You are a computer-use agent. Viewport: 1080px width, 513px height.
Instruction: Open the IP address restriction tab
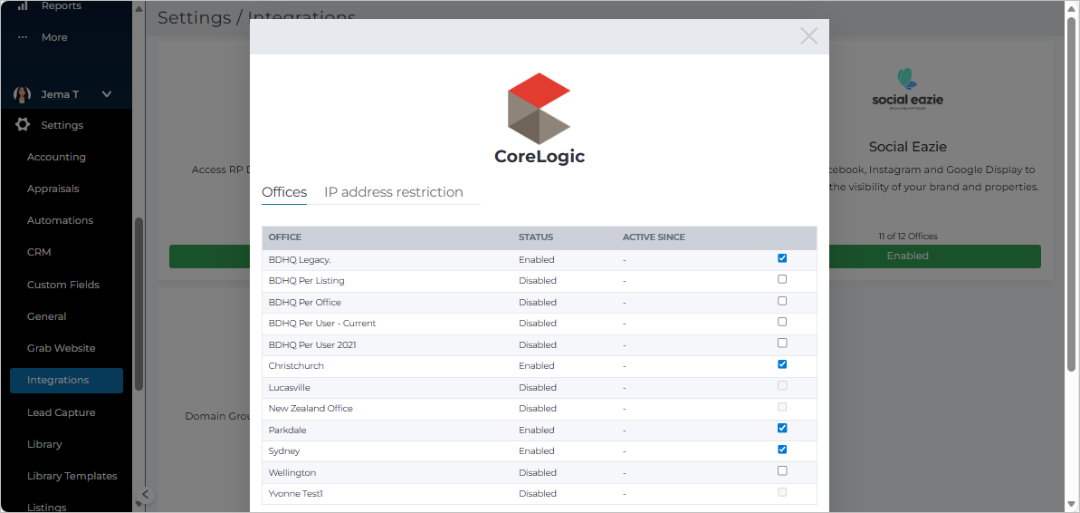(393, 192)
